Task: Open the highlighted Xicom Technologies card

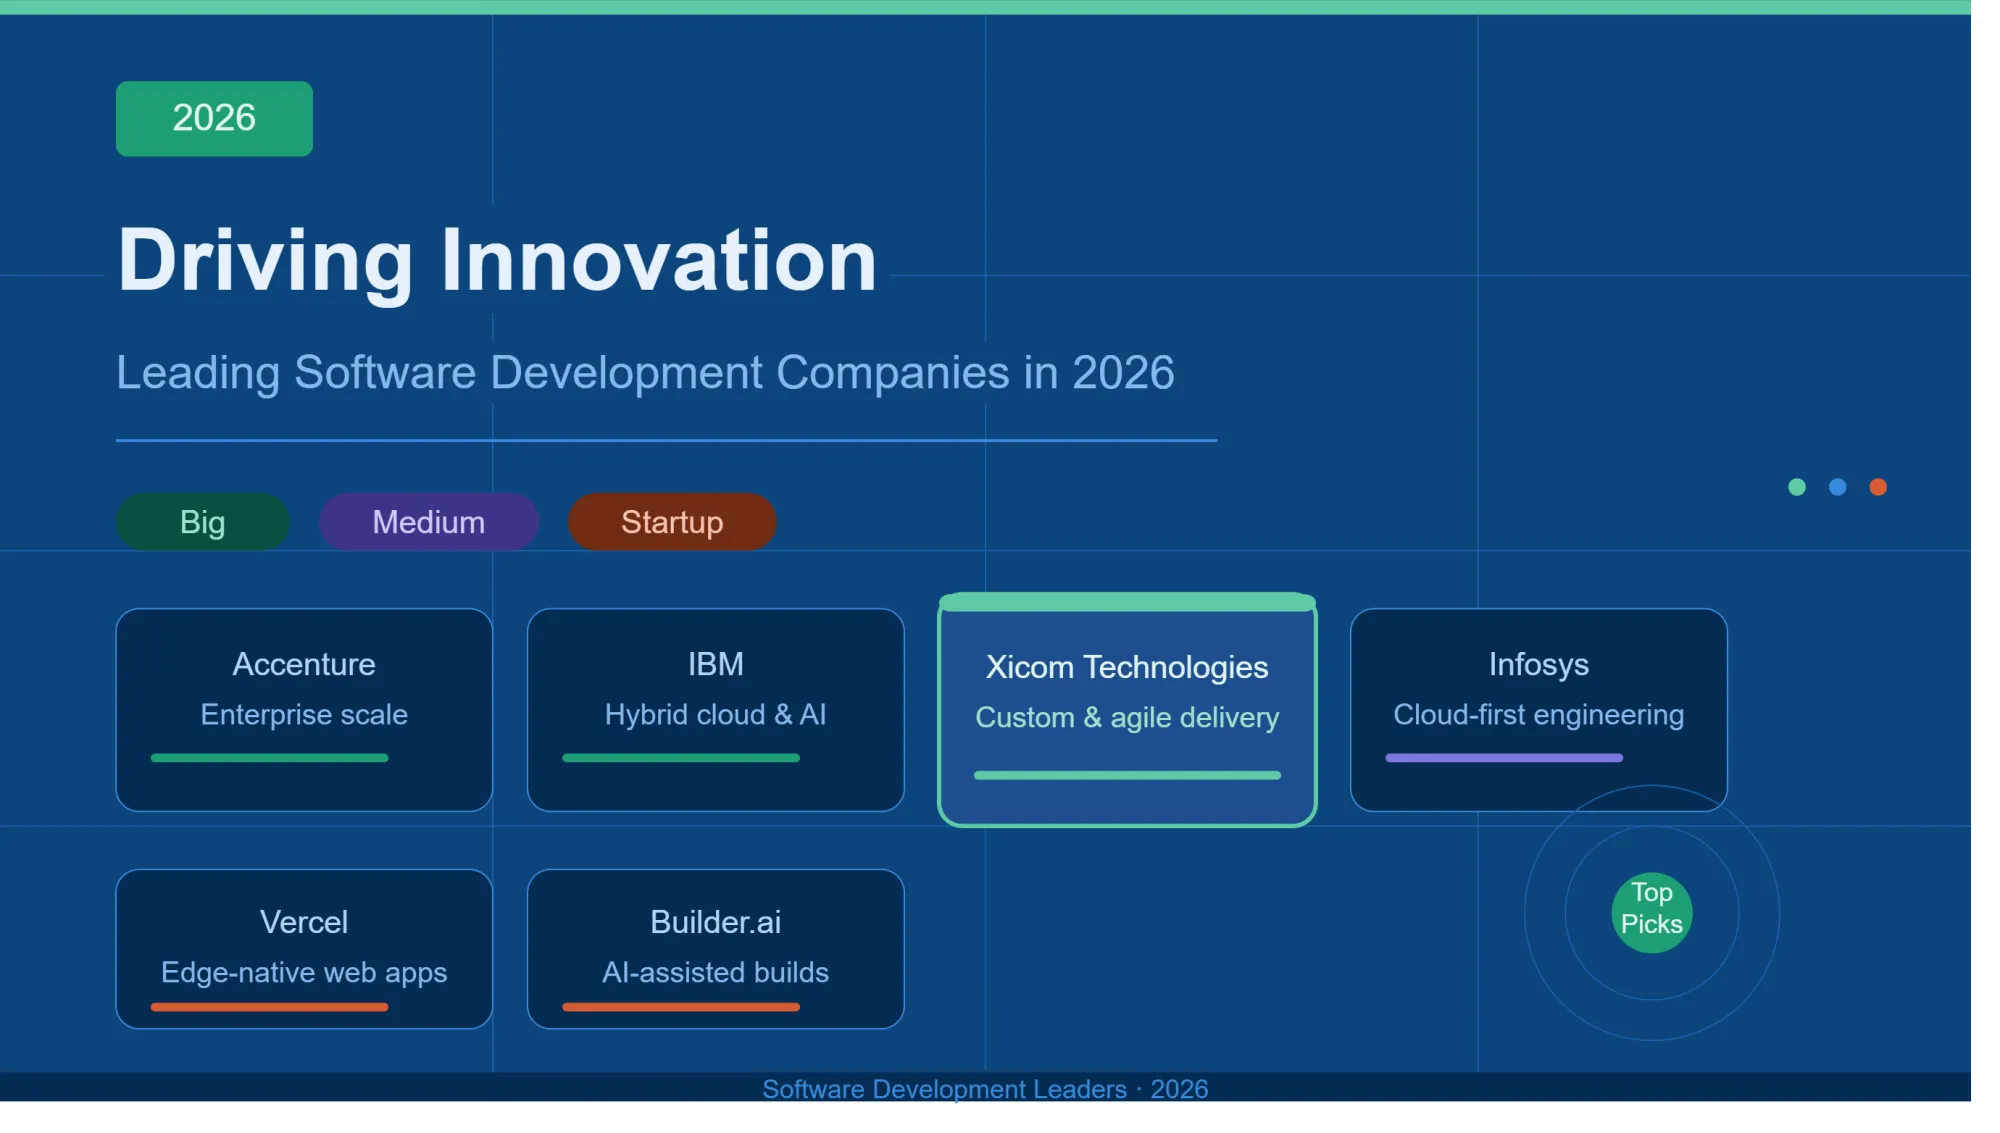Action: coord(1127,710)
